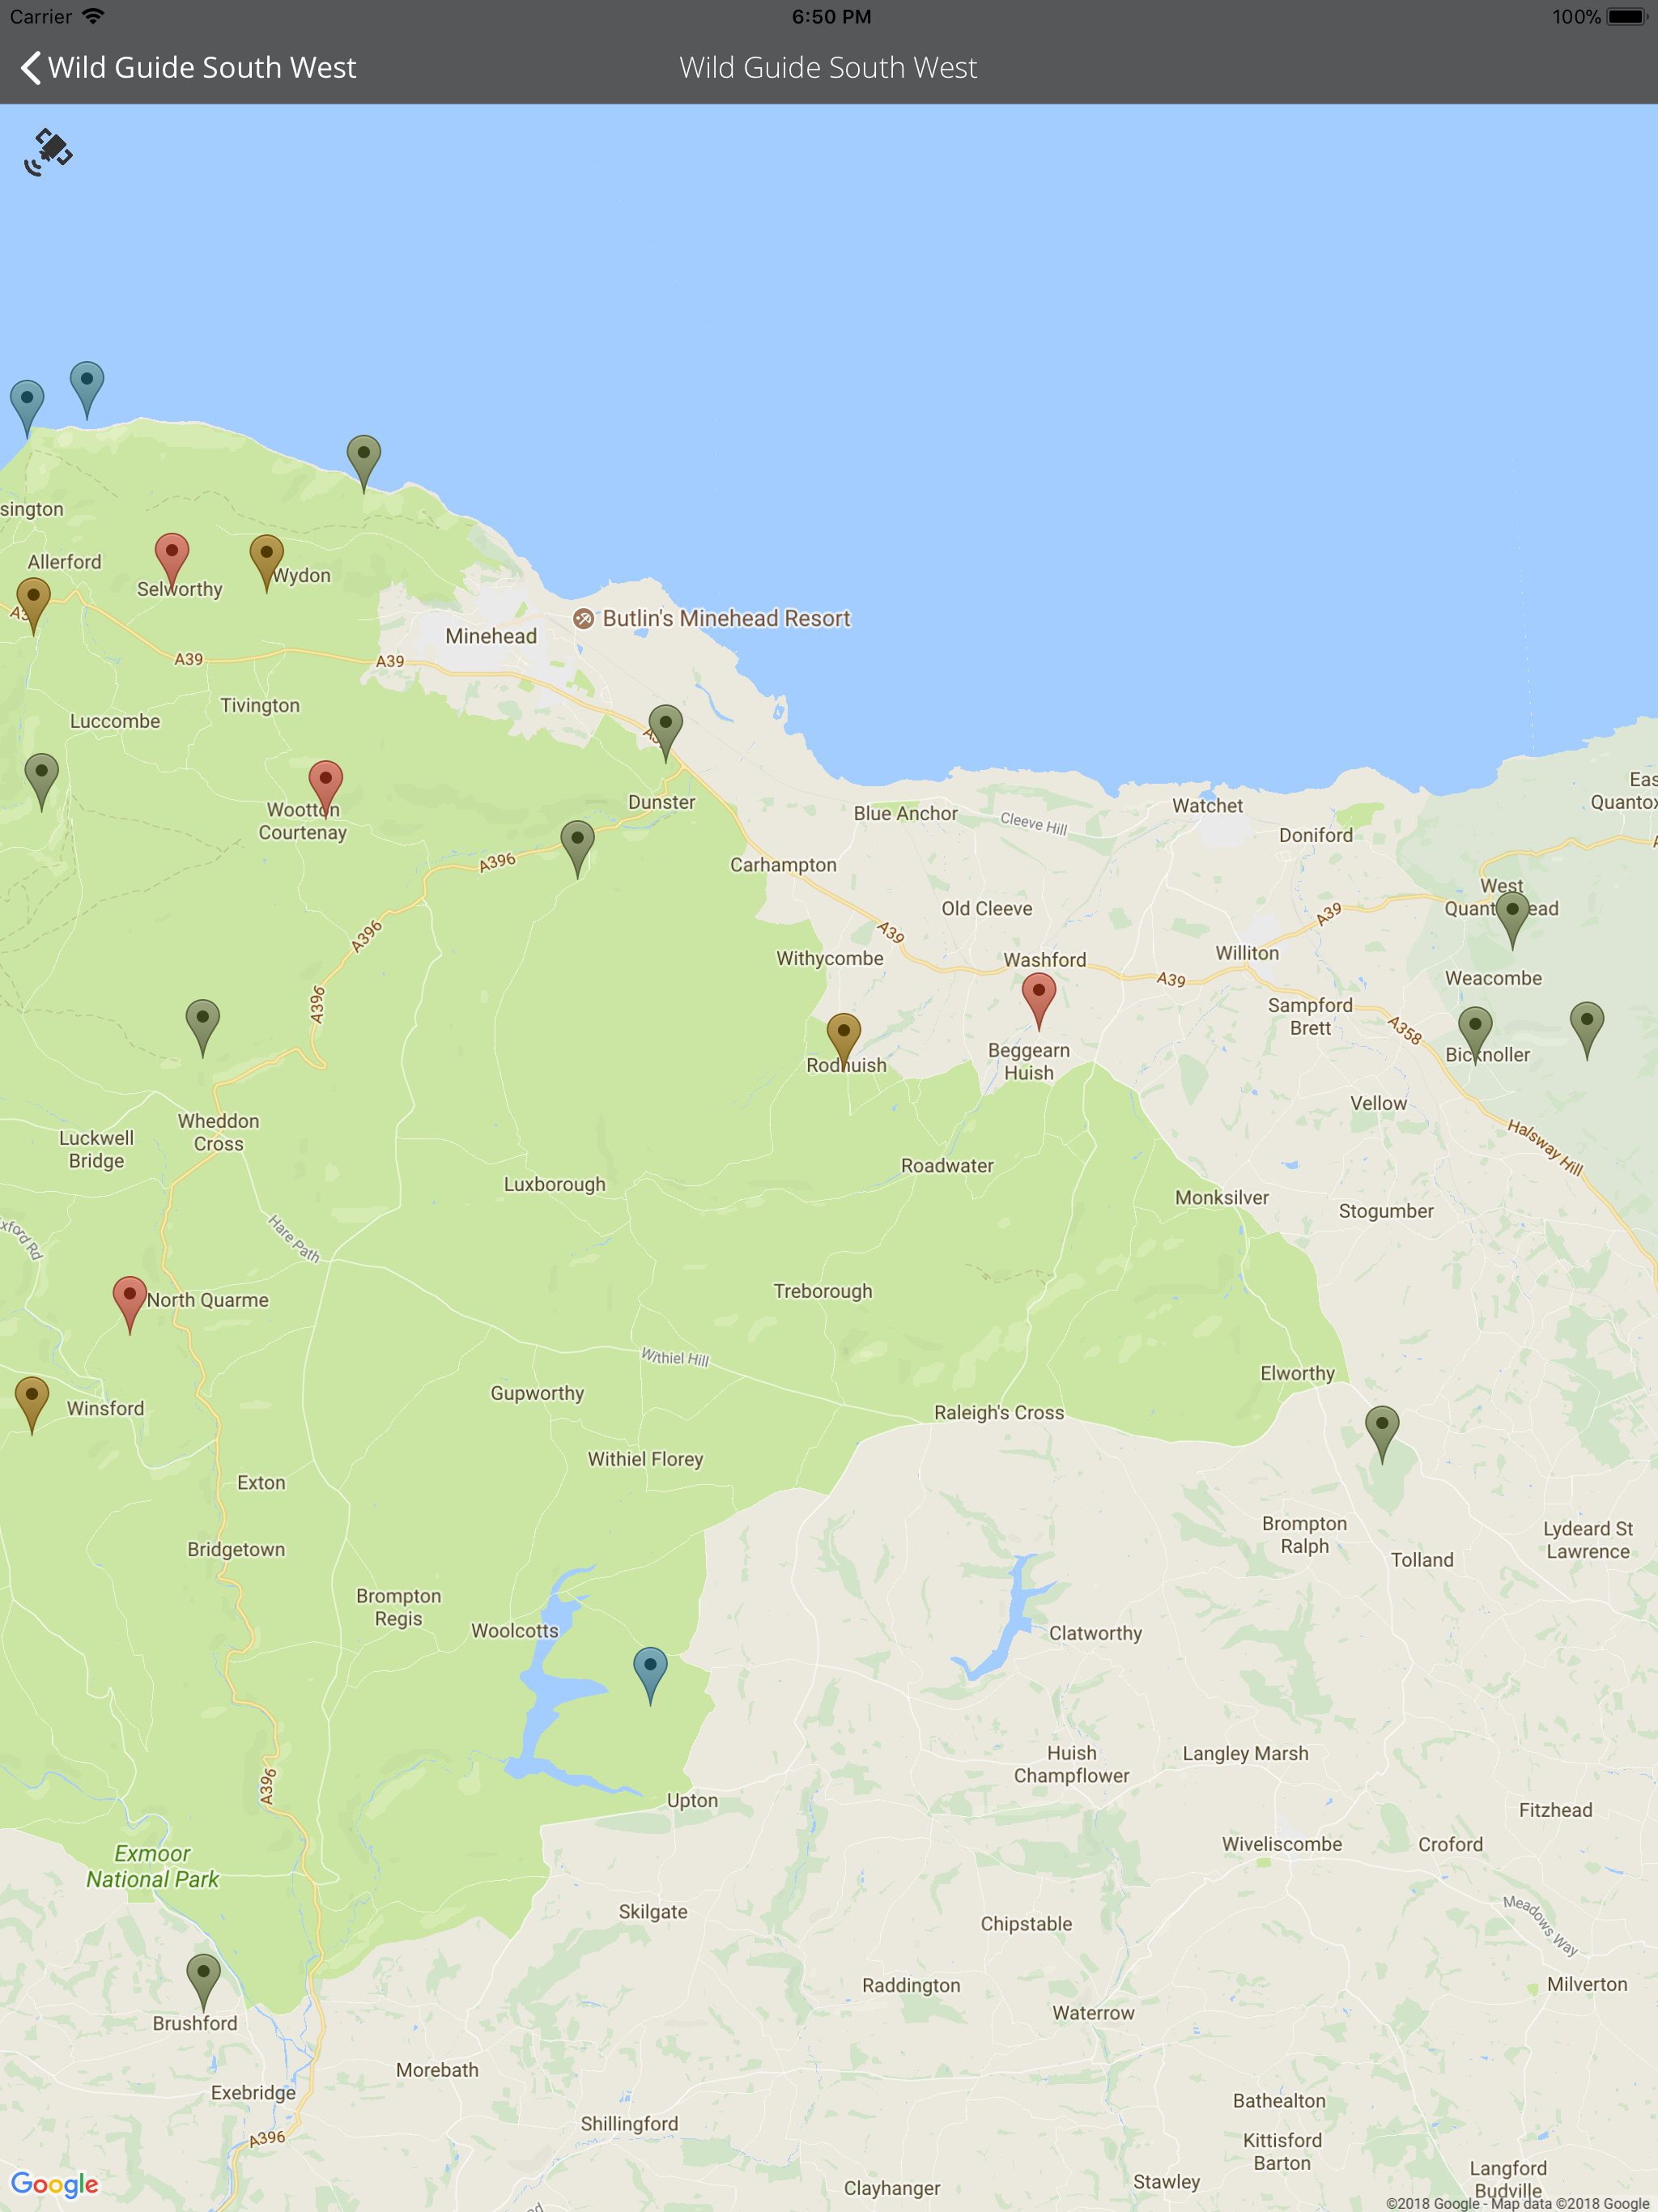This screenshot has height=2212, width=1658.
Task: Tap the leftmost blue pin at screen edge
Action: [x=27, y=409]
